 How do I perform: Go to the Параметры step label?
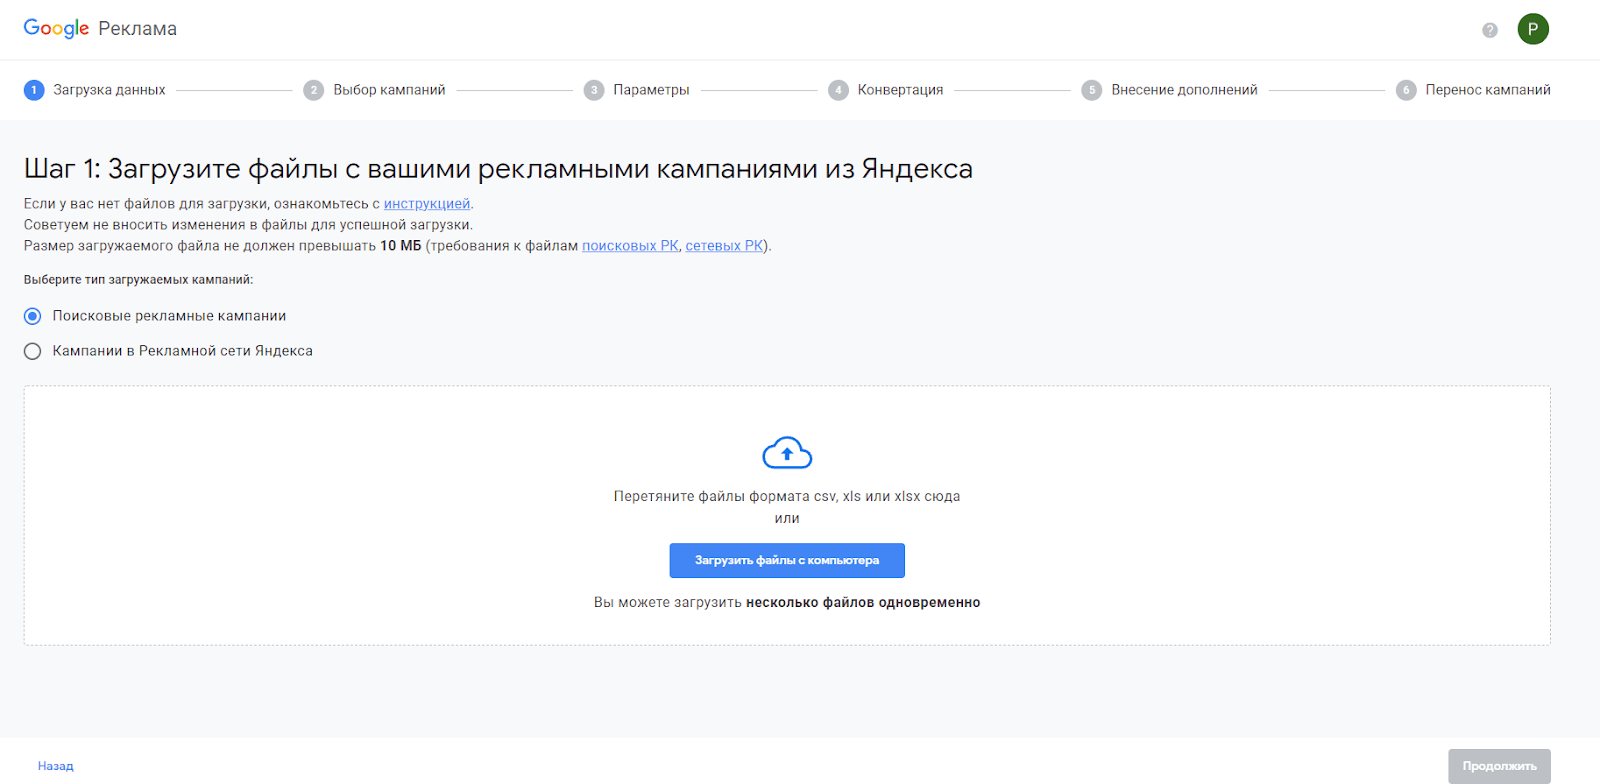651,90
